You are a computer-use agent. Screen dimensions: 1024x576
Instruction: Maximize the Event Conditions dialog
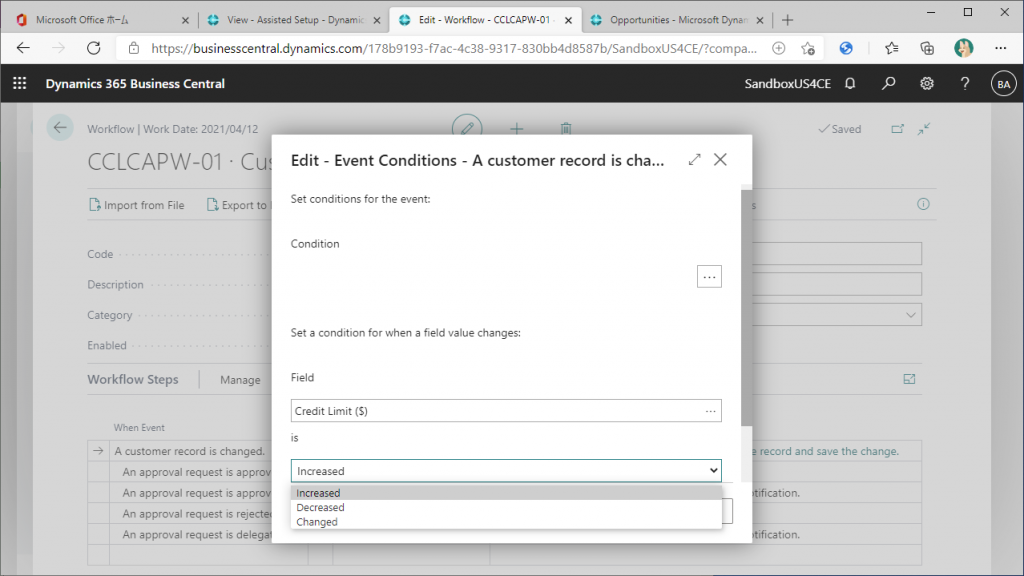click(x=694, y=159)
